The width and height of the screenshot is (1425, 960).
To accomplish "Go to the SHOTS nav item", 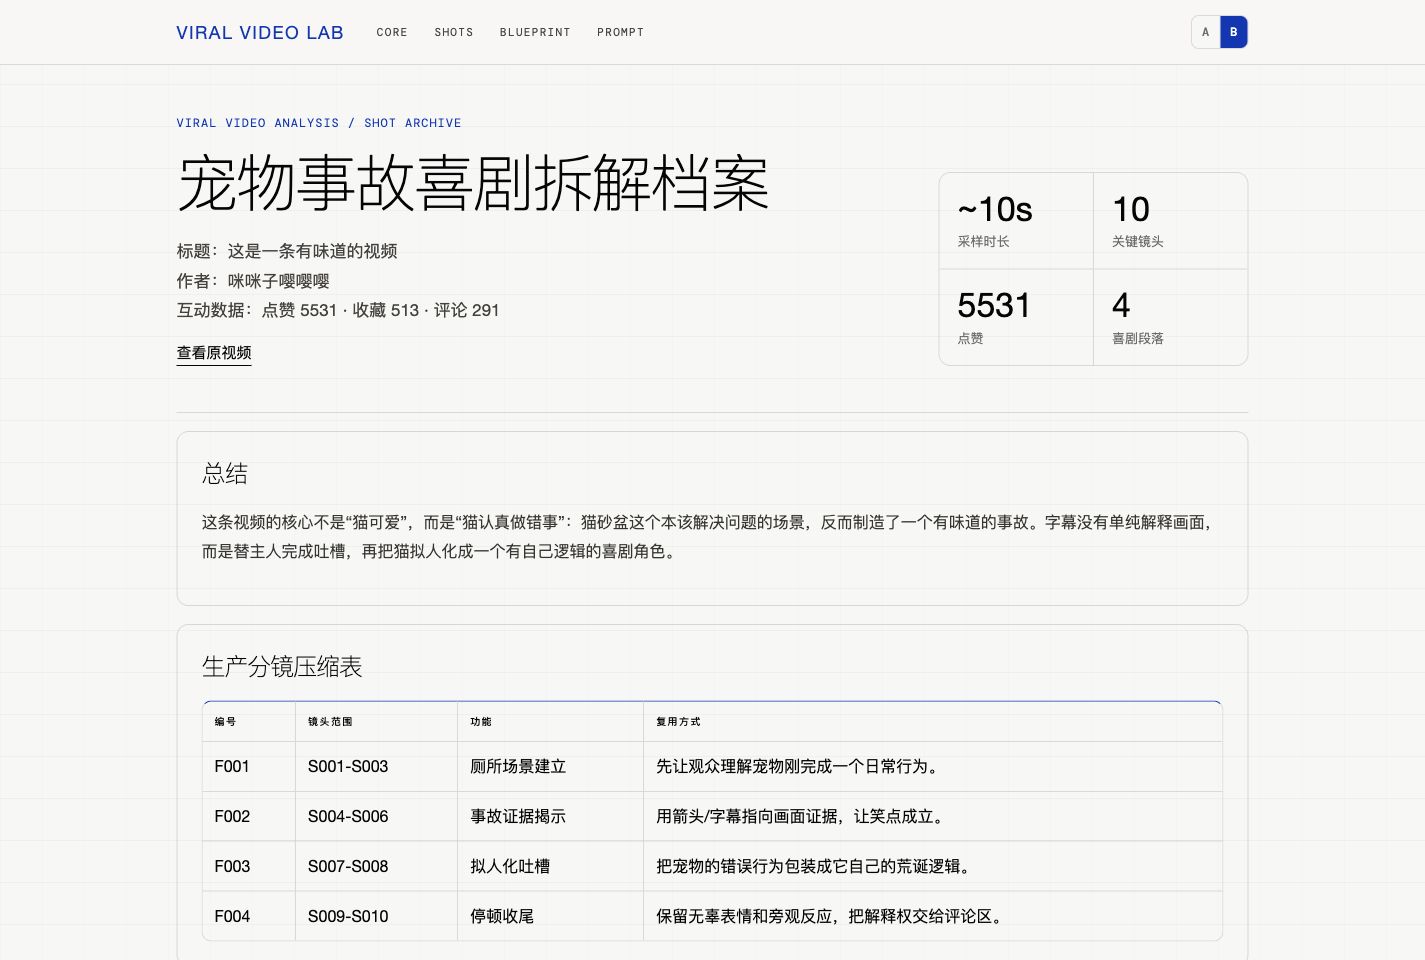I will coord(454,32).
